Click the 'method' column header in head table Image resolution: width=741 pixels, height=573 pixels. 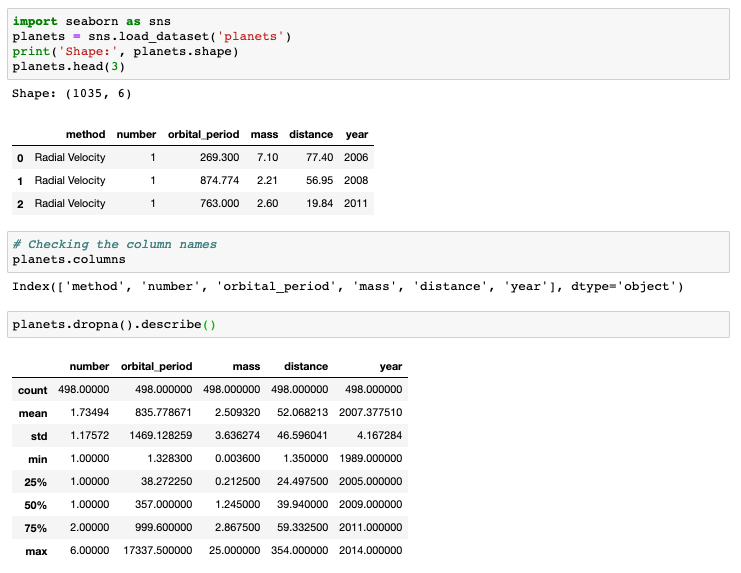coord(86,135)
